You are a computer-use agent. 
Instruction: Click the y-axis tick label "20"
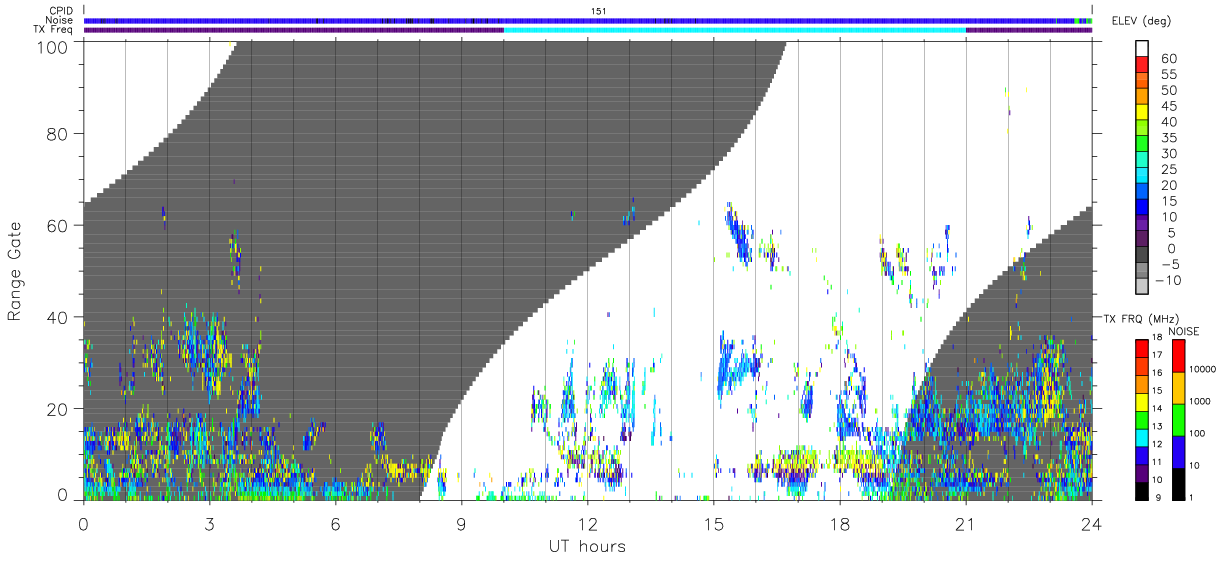point(57,408)
